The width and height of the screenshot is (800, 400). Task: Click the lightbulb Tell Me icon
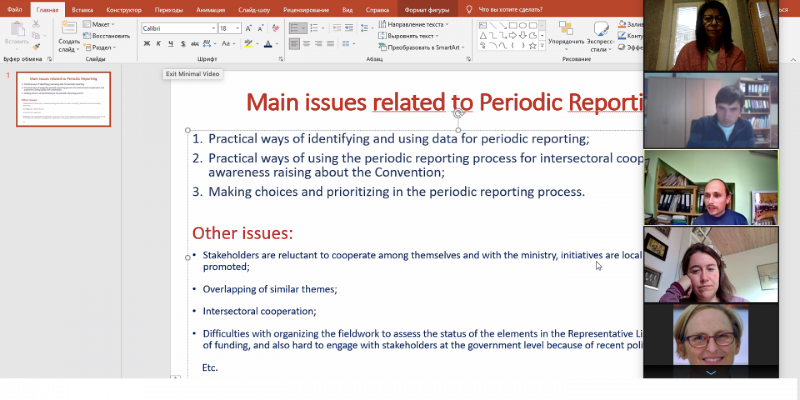tap(469, 9)
